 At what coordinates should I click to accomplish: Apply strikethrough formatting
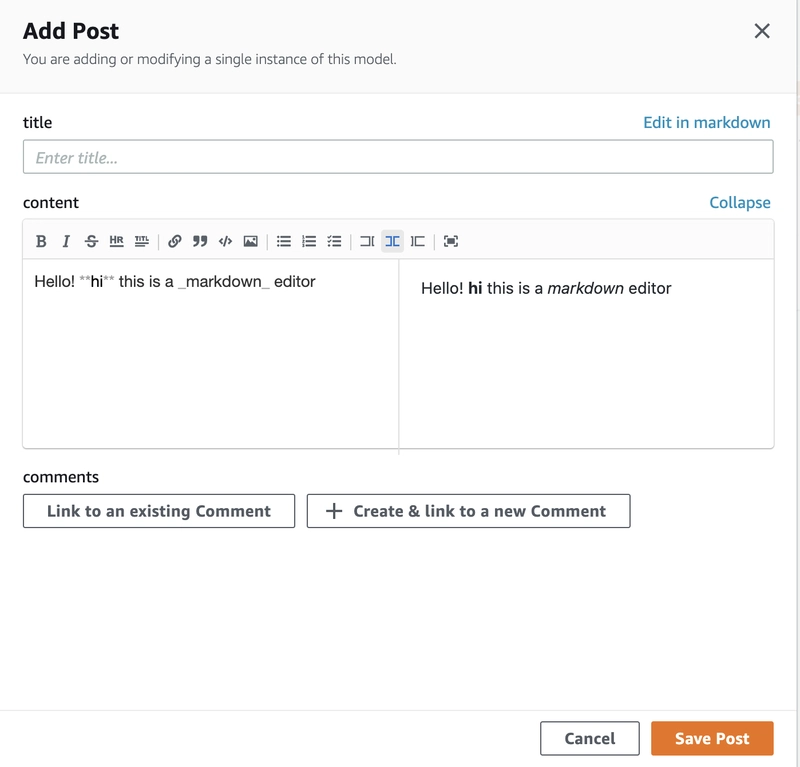pyautogui.click(x=91, y=241)
